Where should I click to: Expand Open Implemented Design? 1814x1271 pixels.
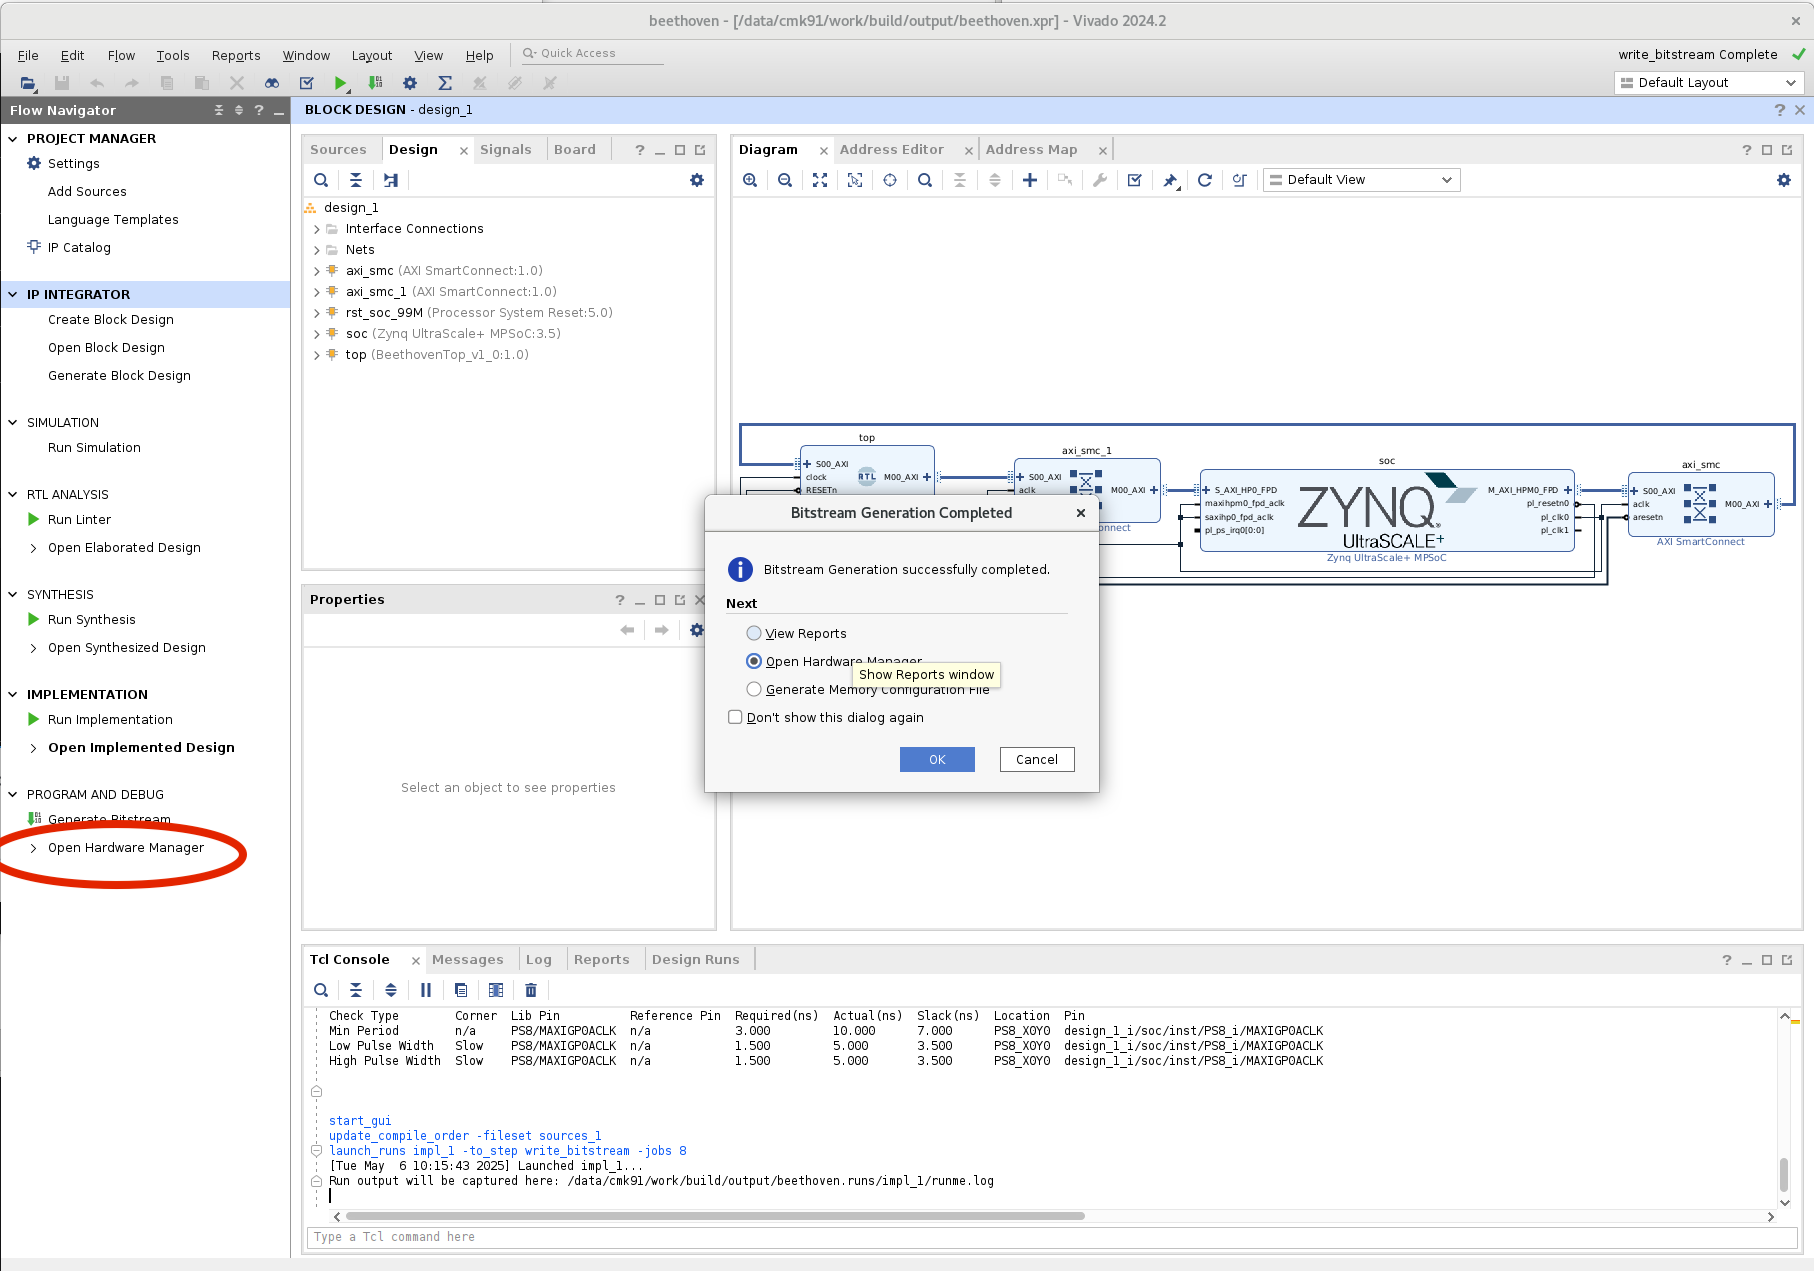pos(34,748)
